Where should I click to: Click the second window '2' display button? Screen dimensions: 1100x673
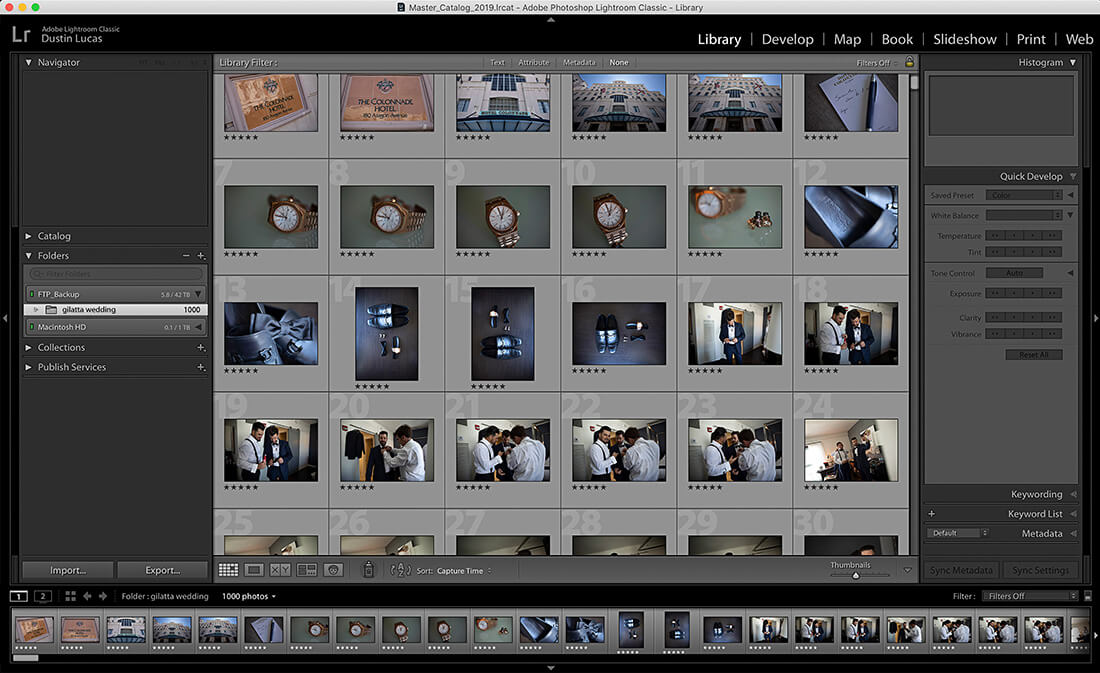[43, 597]
